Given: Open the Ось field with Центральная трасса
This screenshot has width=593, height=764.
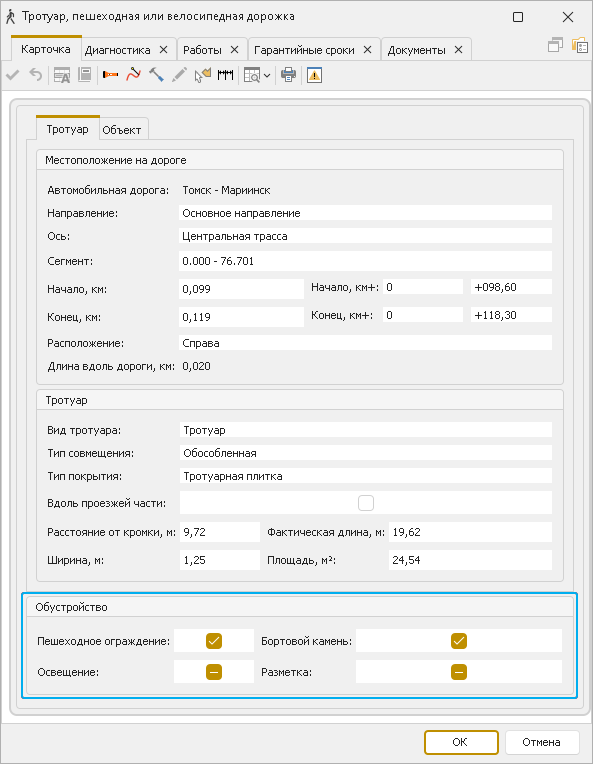Looking at the screenshot, I should pos(365,236).
